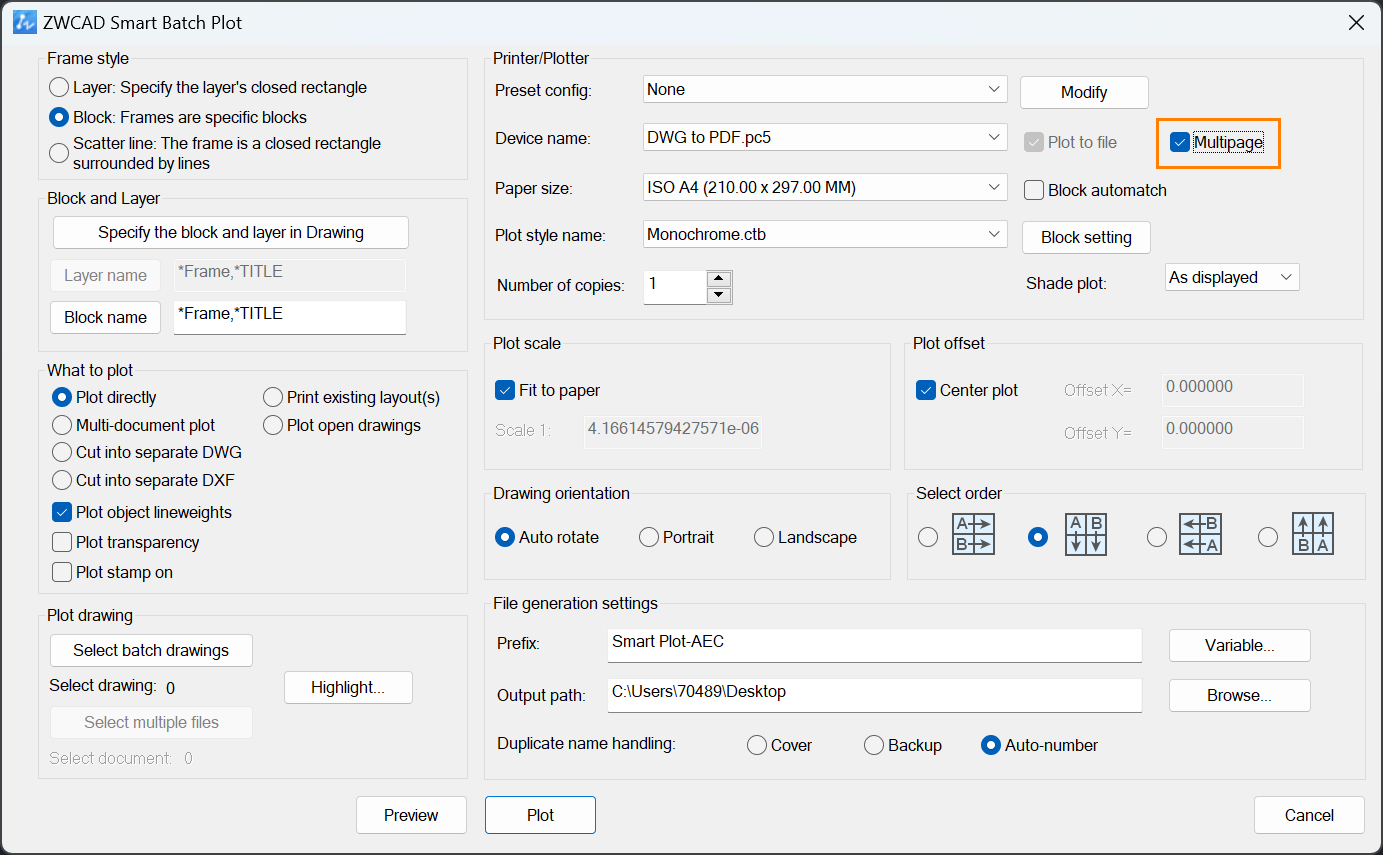The width and height of the screenshot is (1383, 855).
Task: Enable Plot stamp on checkbox
Action: tap(62, 572)
